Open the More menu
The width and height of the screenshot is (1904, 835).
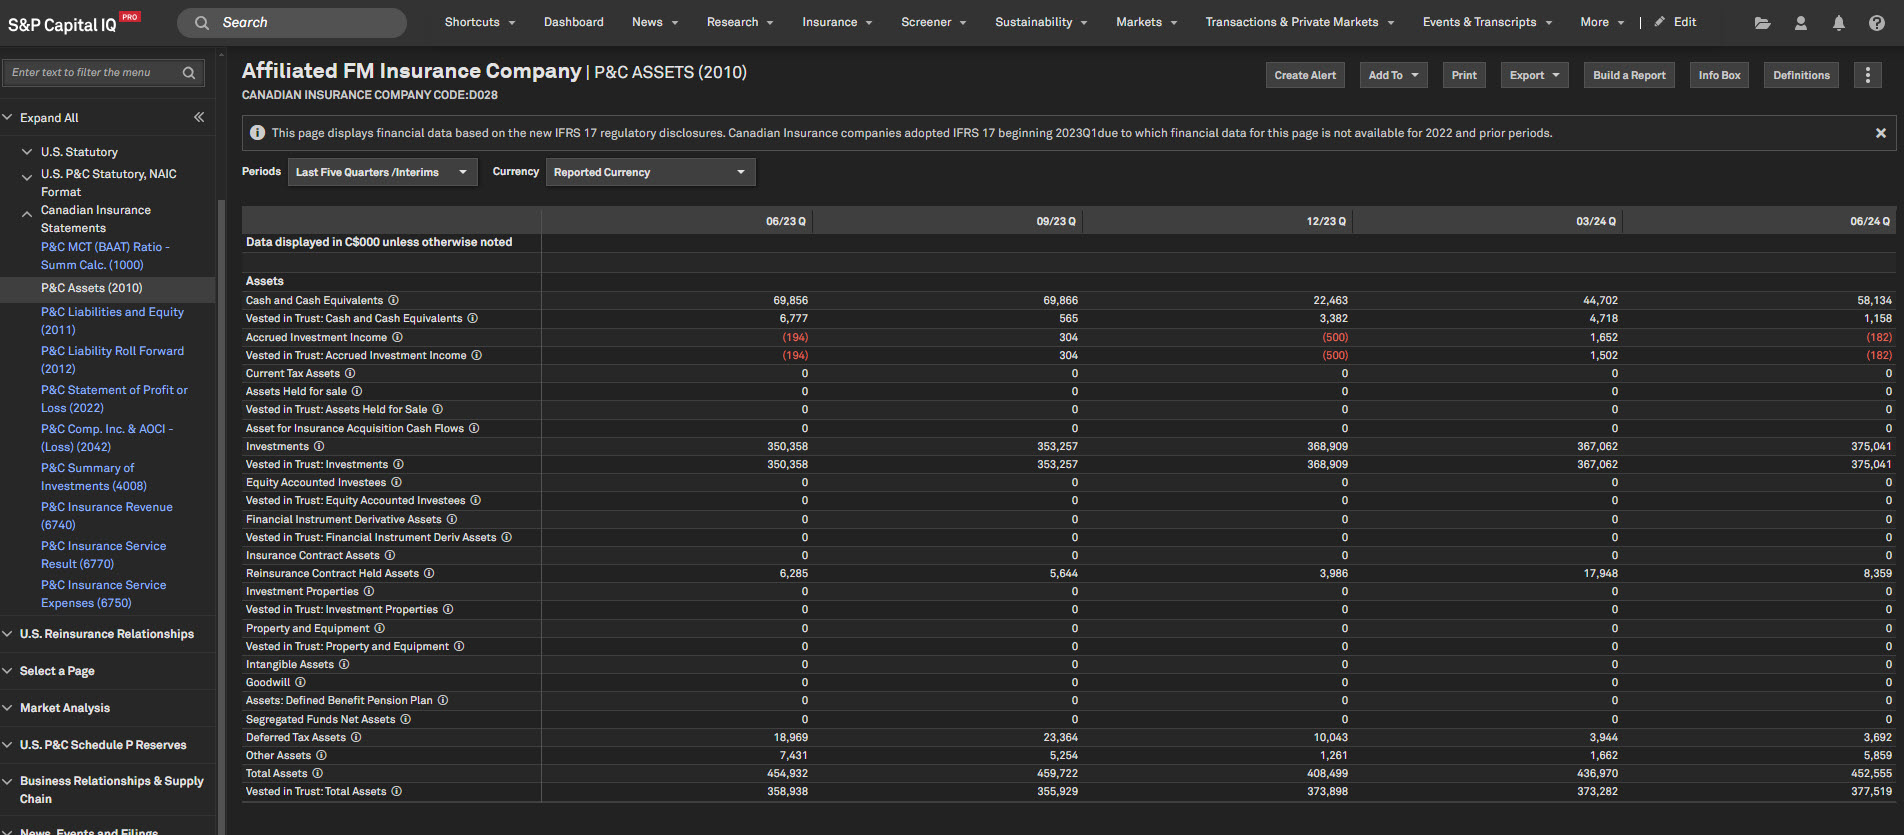point(1602,22)
